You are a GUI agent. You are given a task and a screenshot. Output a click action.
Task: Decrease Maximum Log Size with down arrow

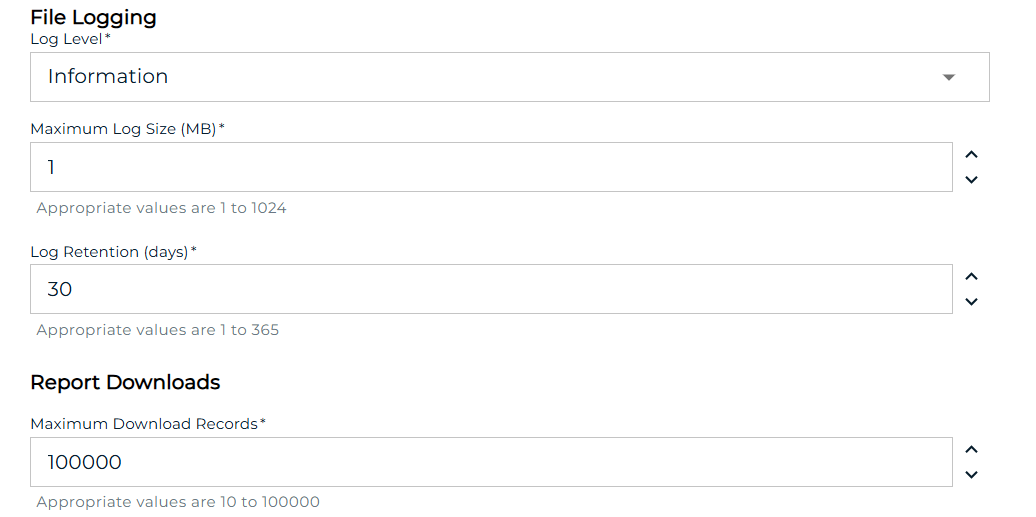tap(971, 180)
